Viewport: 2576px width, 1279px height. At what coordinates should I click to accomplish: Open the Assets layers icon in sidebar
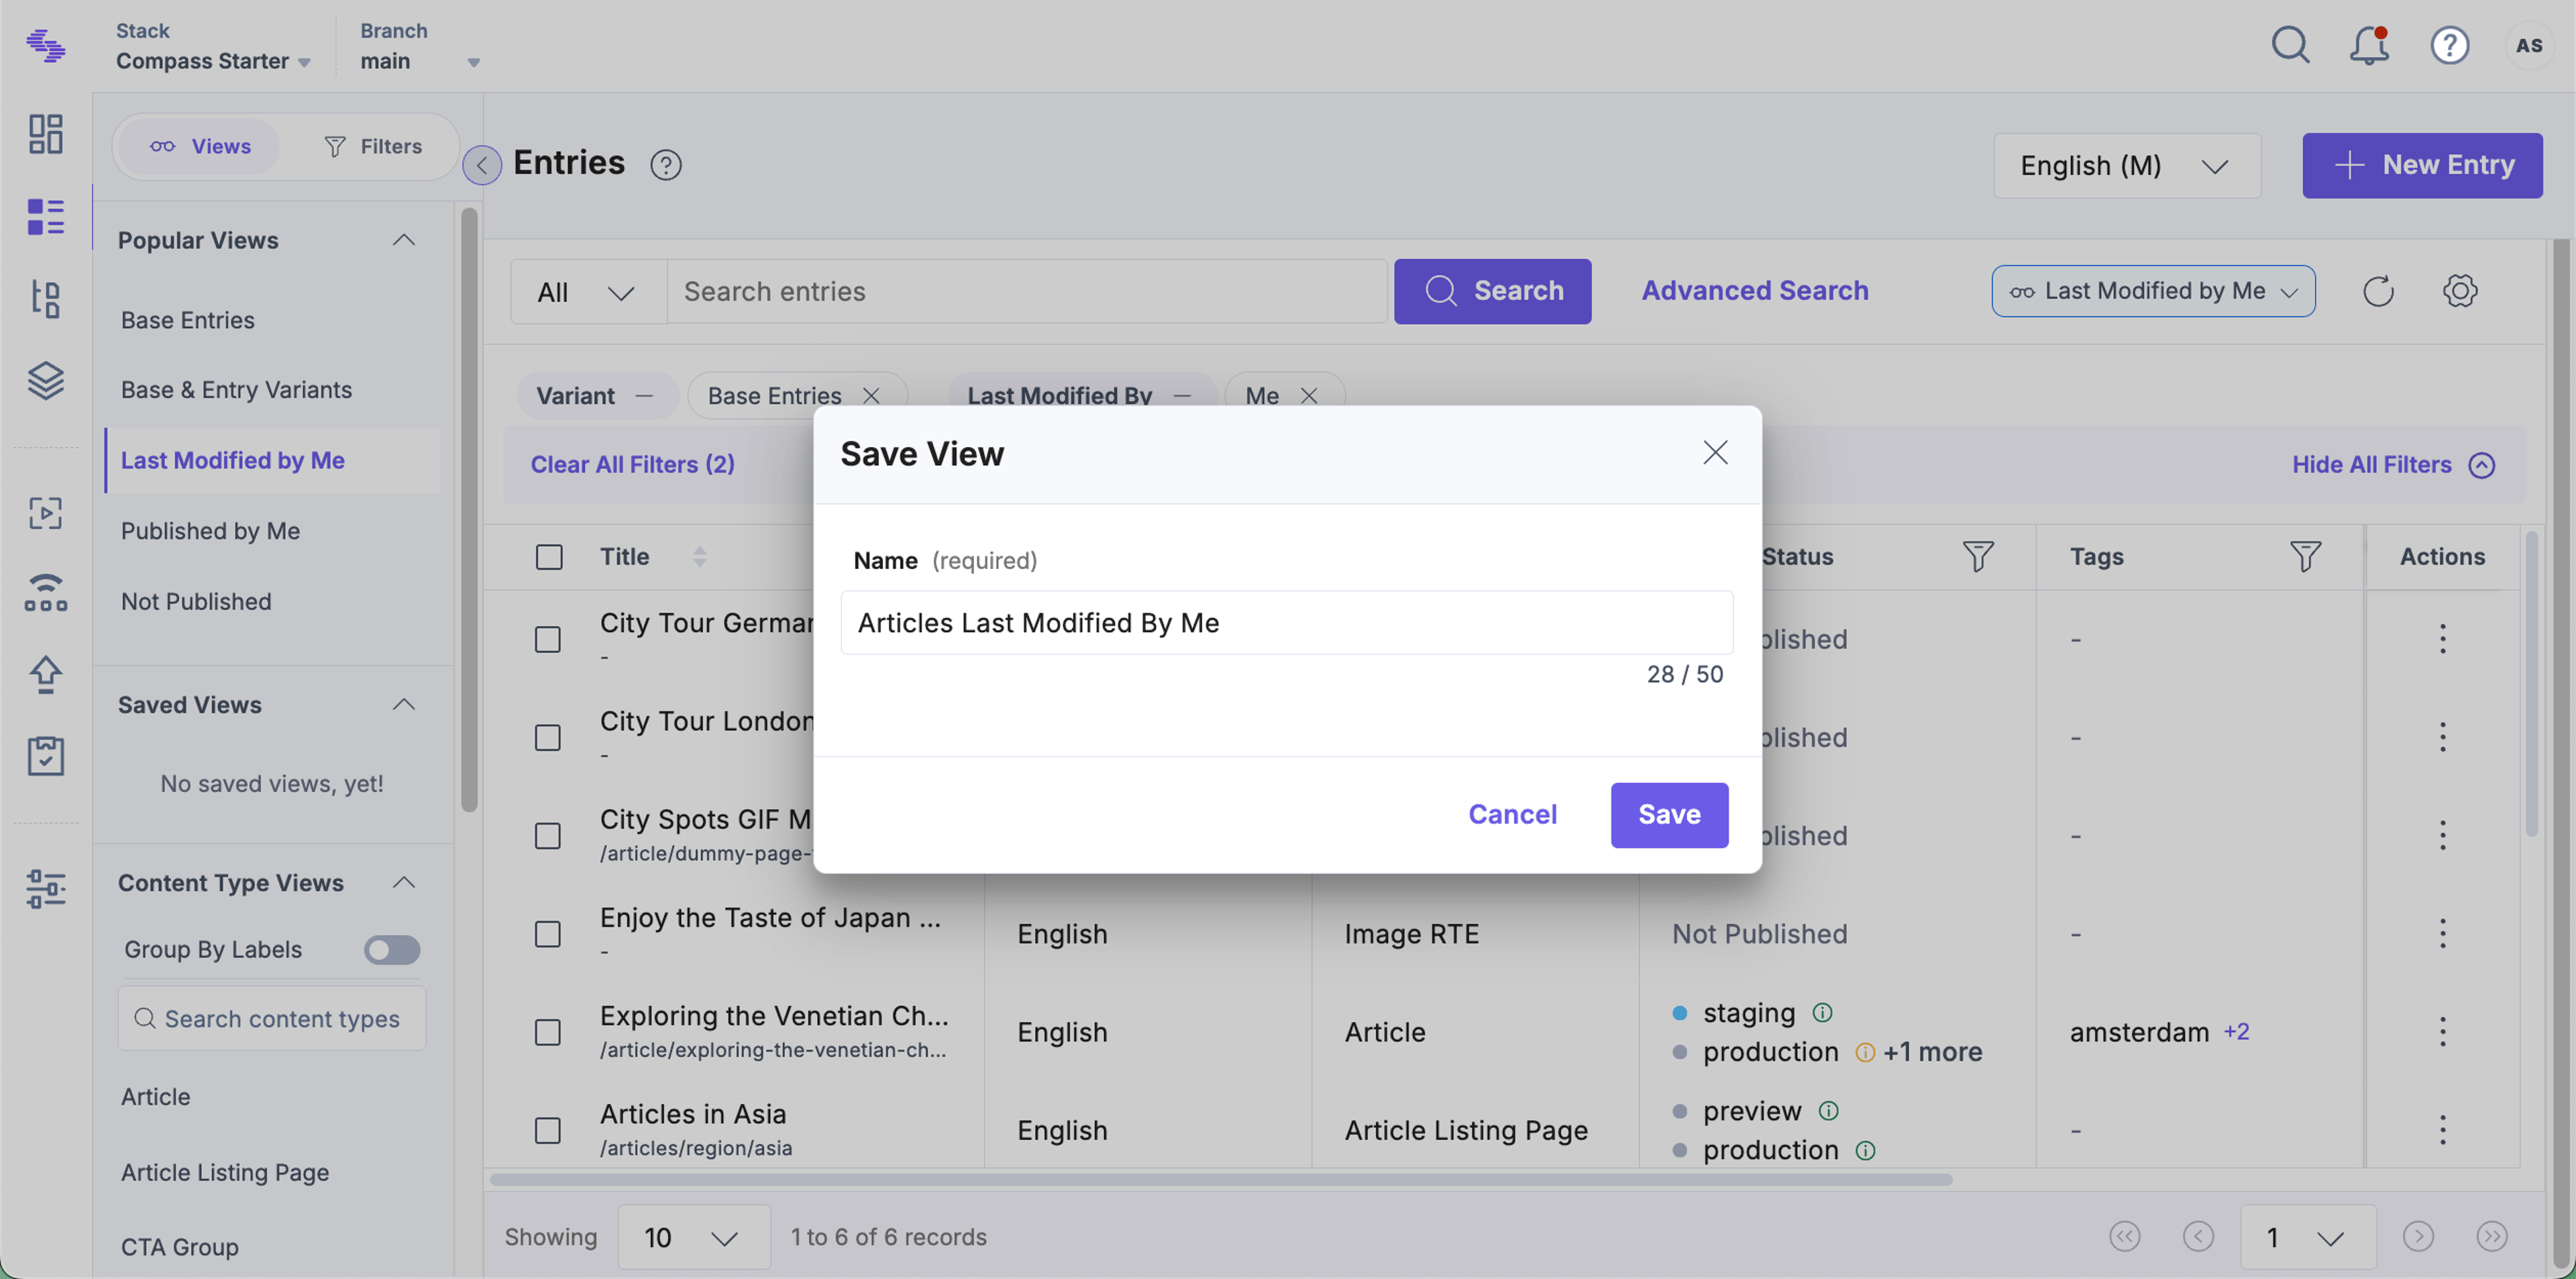(46, 381)
